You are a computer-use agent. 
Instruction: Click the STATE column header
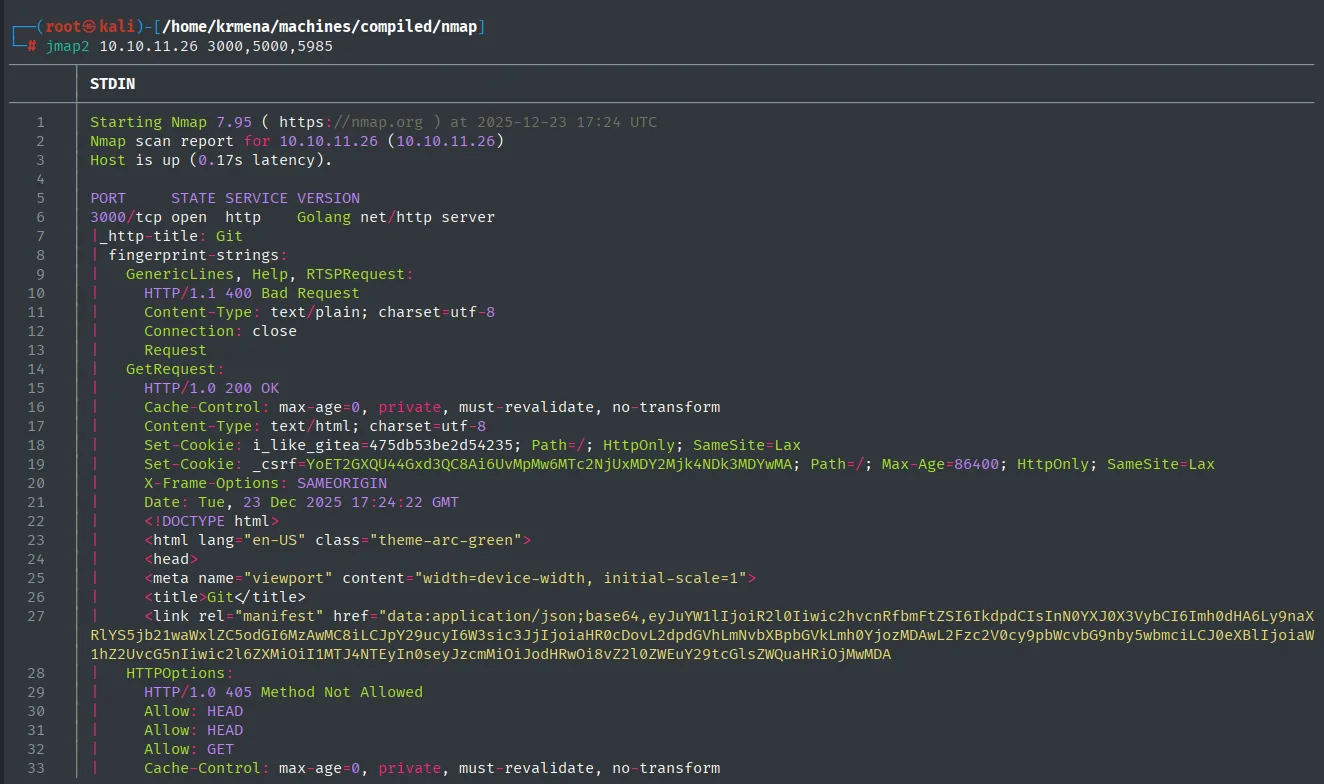194,198
